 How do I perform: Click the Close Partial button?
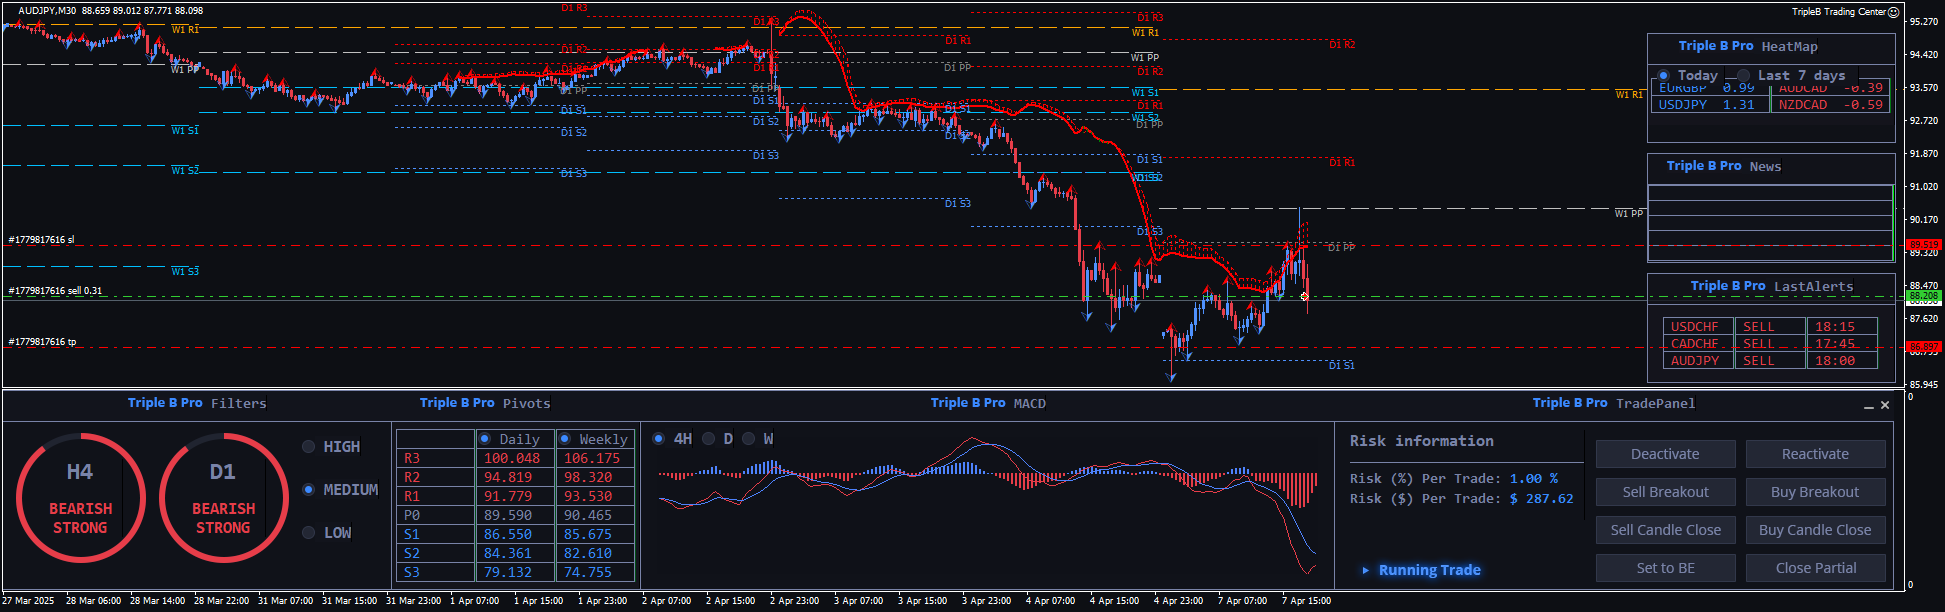(1815, 568)
